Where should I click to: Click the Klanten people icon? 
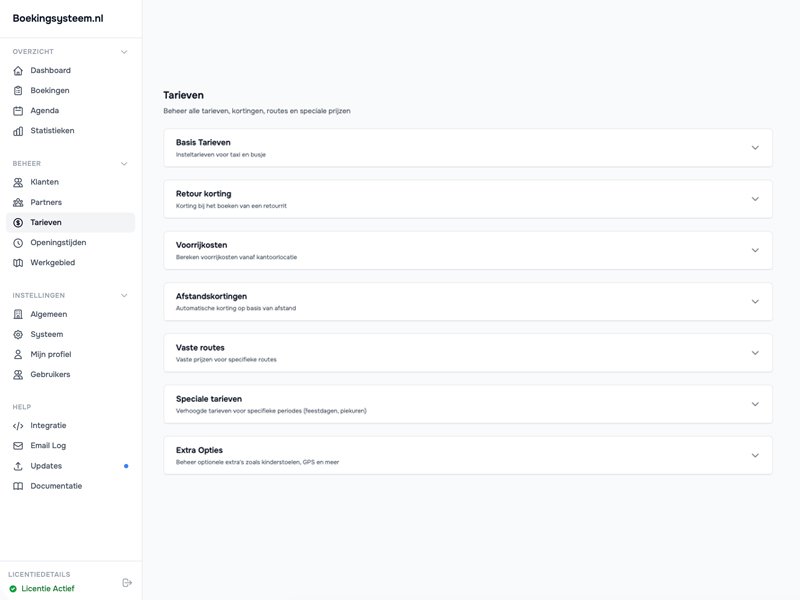tap(16, 181)
